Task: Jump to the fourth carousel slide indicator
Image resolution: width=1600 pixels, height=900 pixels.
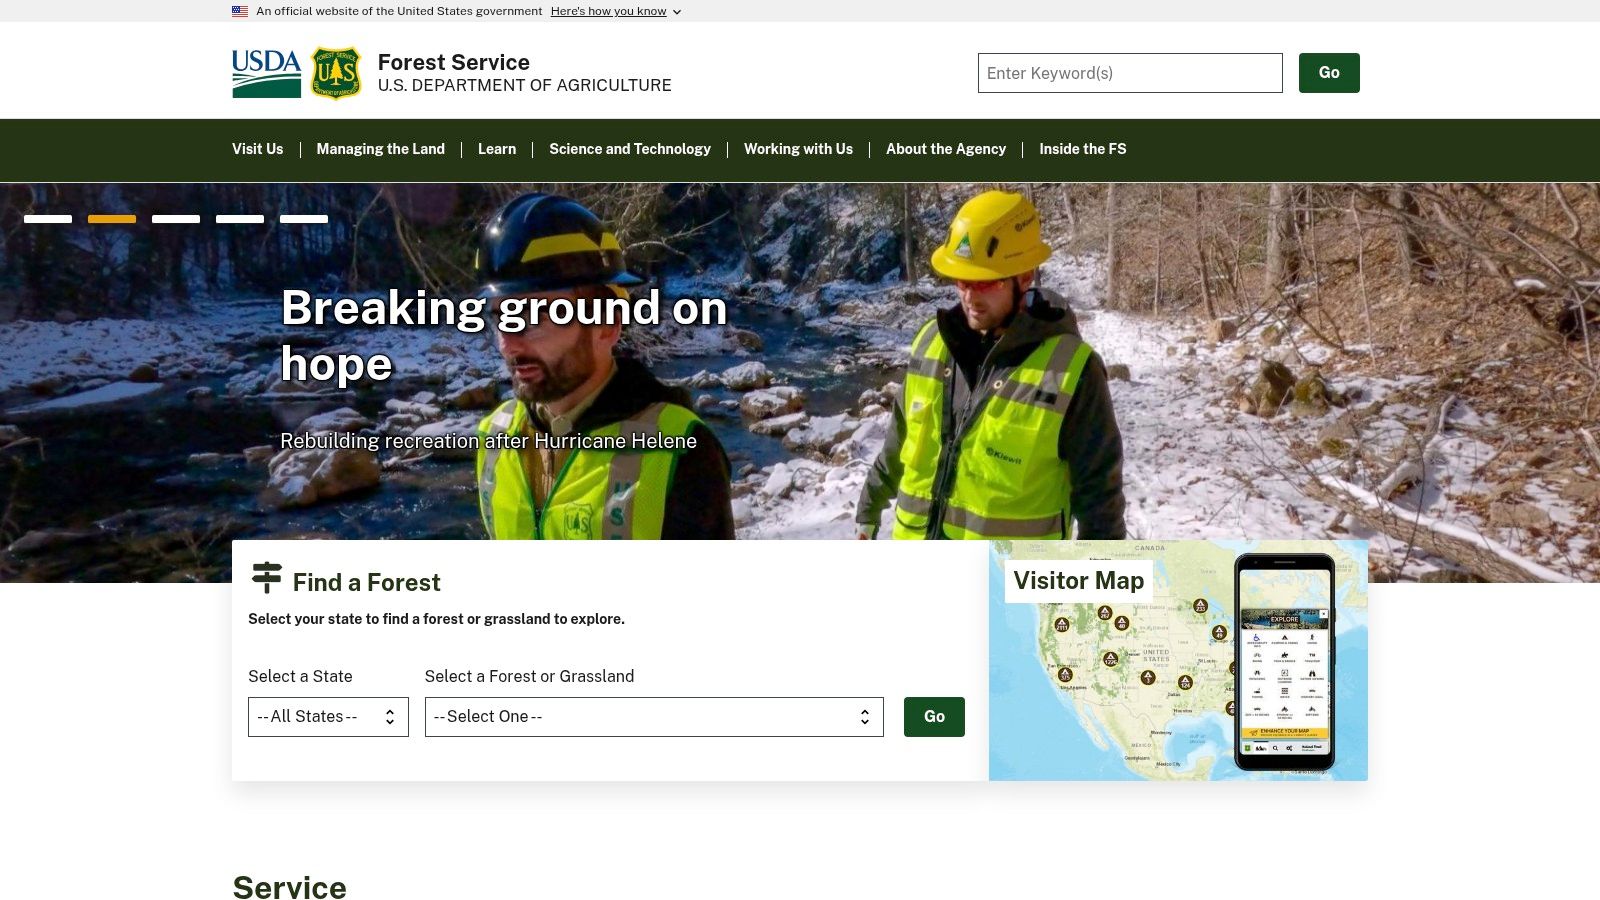Action: [x=240, y=219]
